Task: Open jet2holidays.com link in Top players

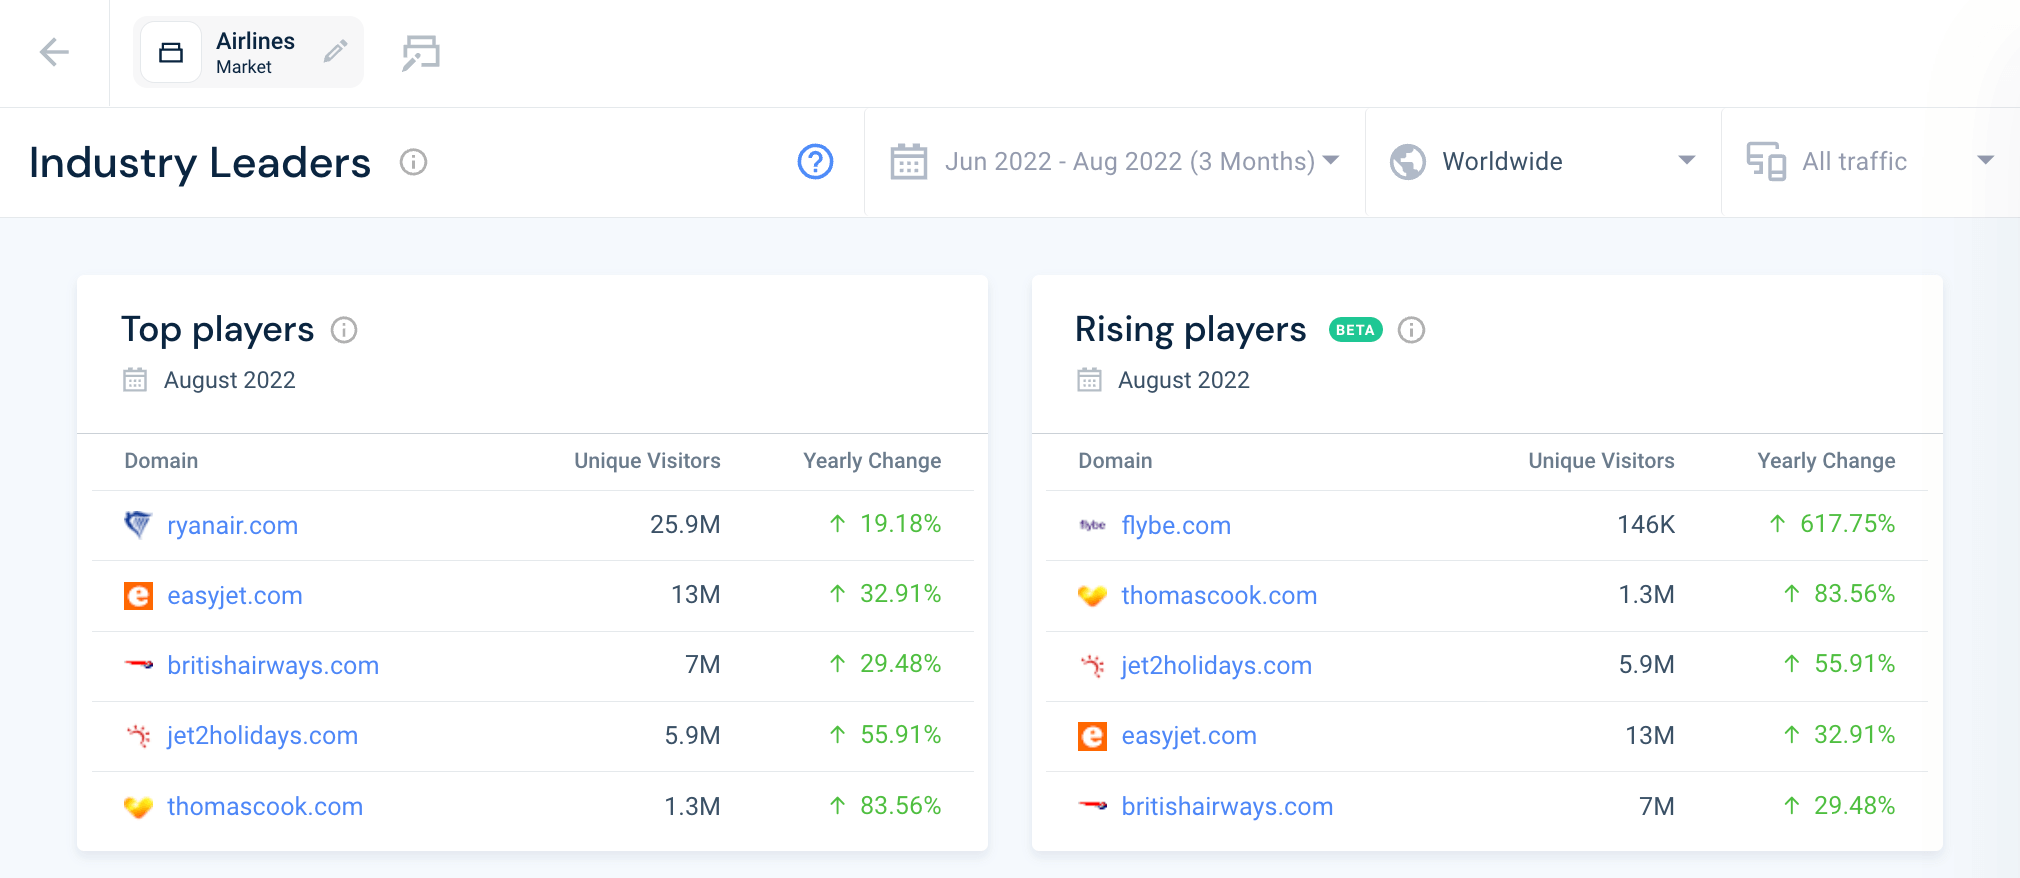Action: point(262,735)
